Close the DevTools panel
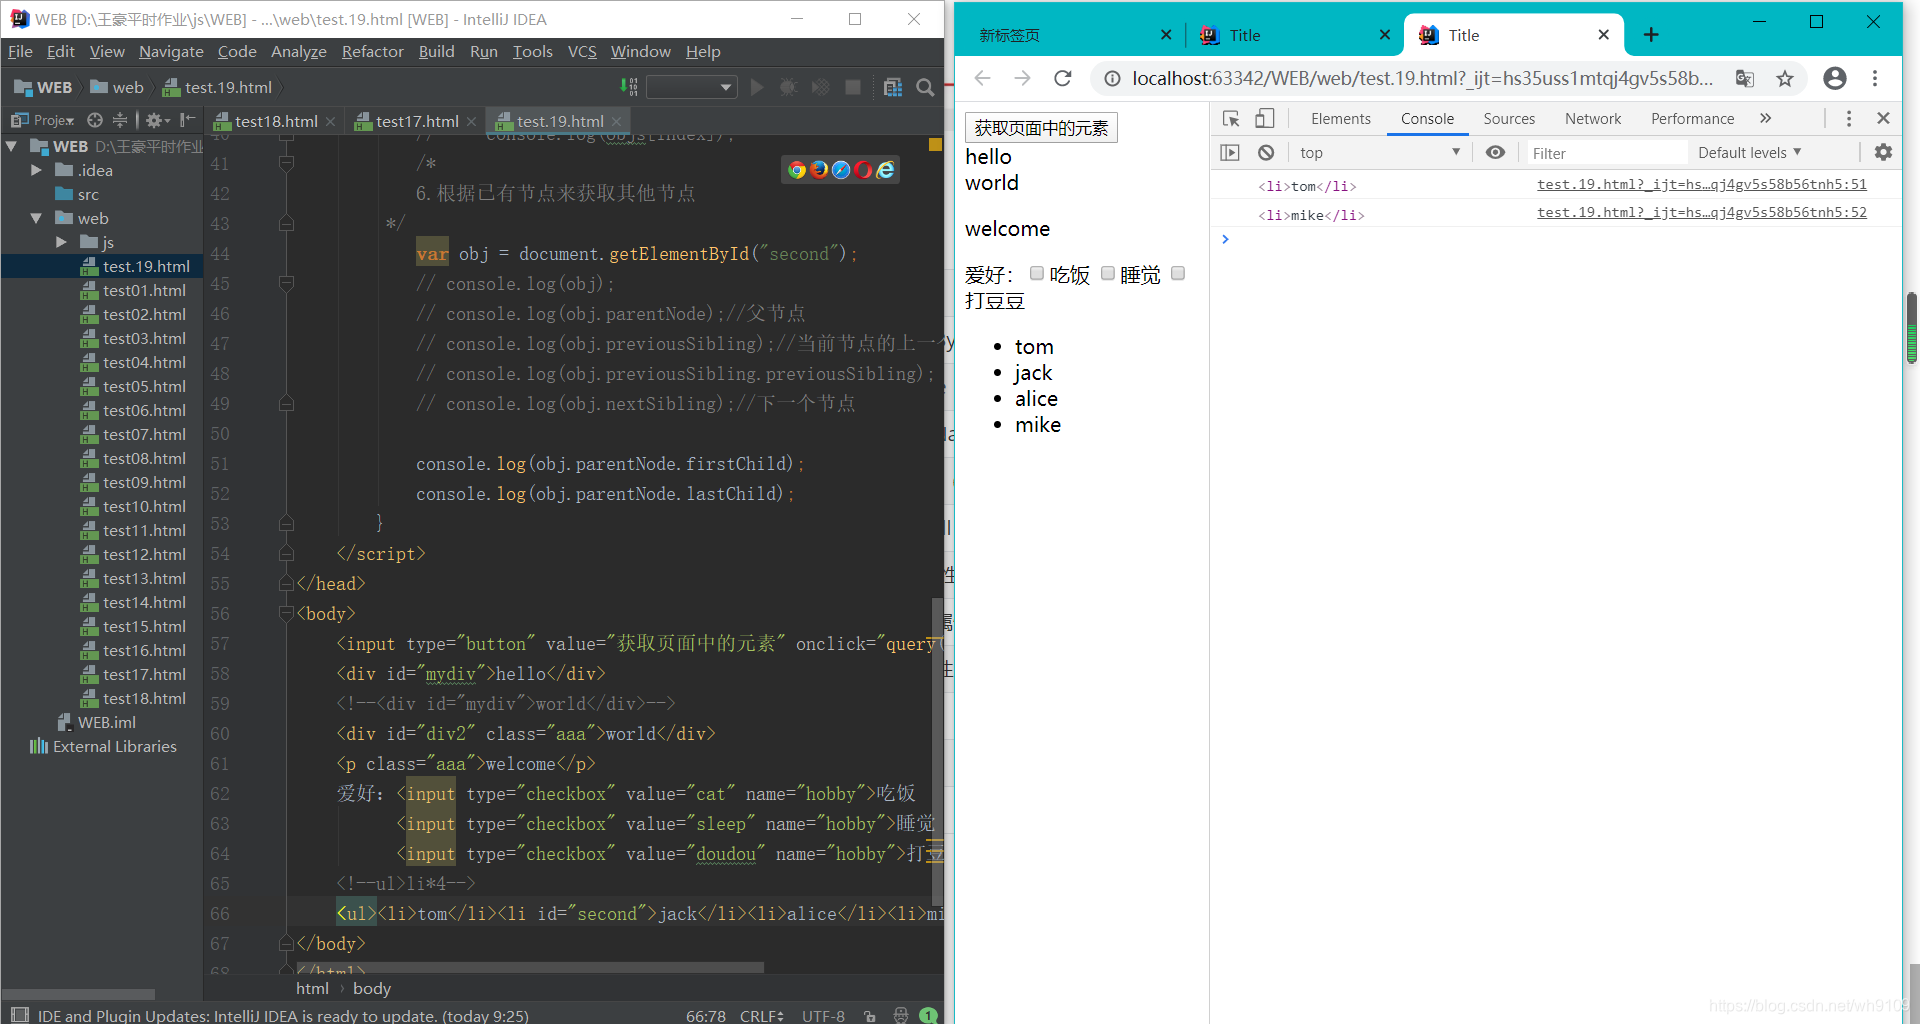 (1883, 118)
